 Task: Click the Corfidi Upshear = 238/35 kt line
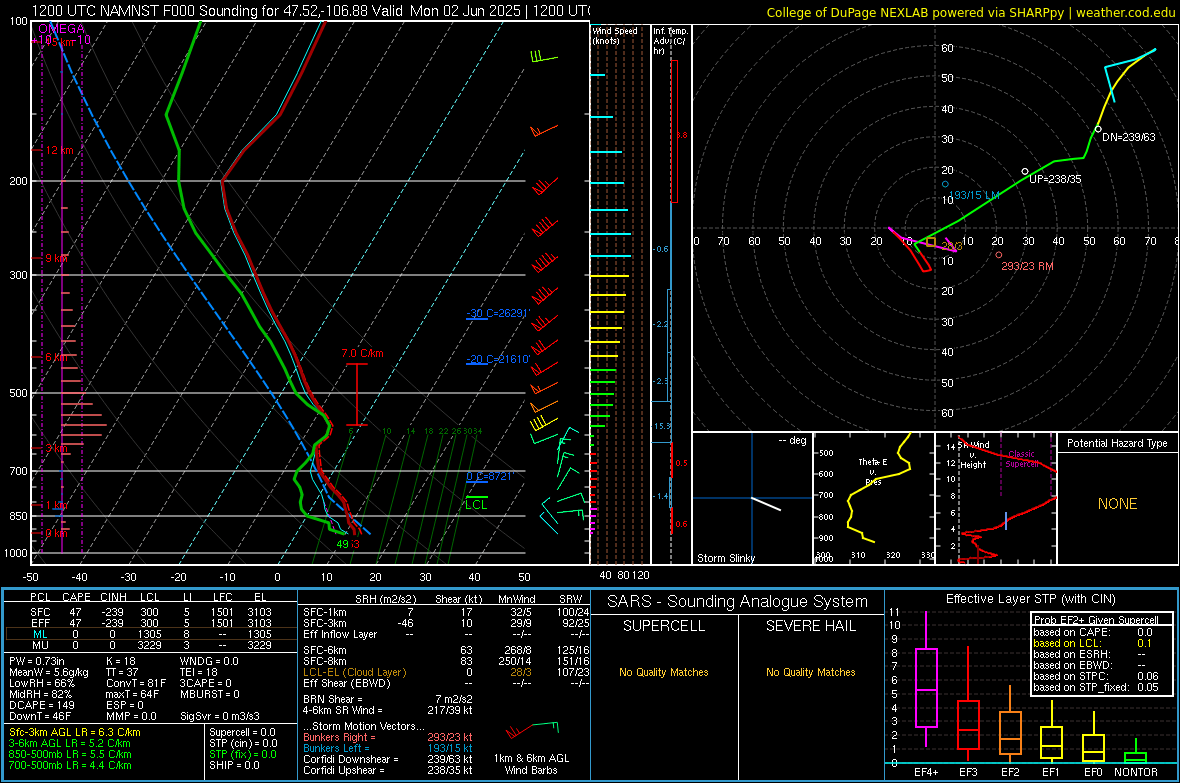pyautogui.click(x=388, y=770)
